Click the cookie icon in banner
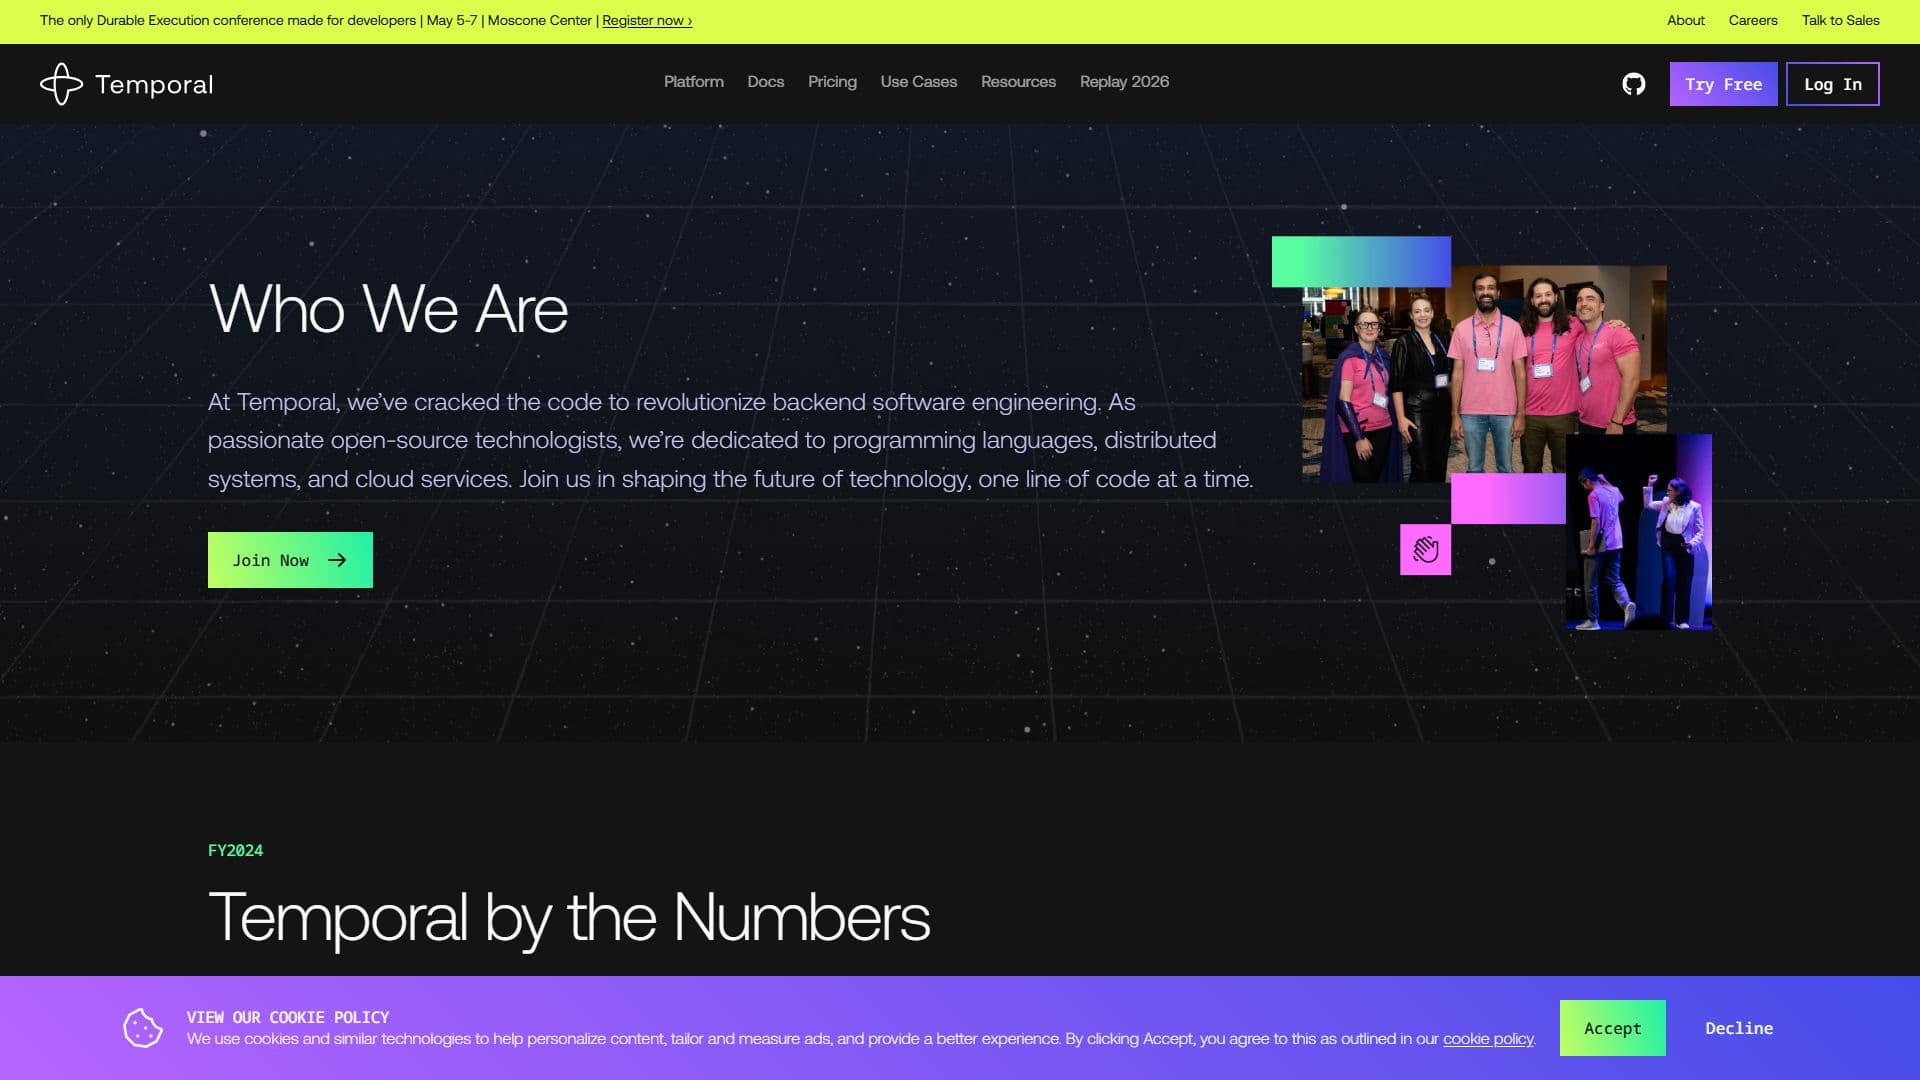Screen dimensions: 1920x1080 point(142,1028)
